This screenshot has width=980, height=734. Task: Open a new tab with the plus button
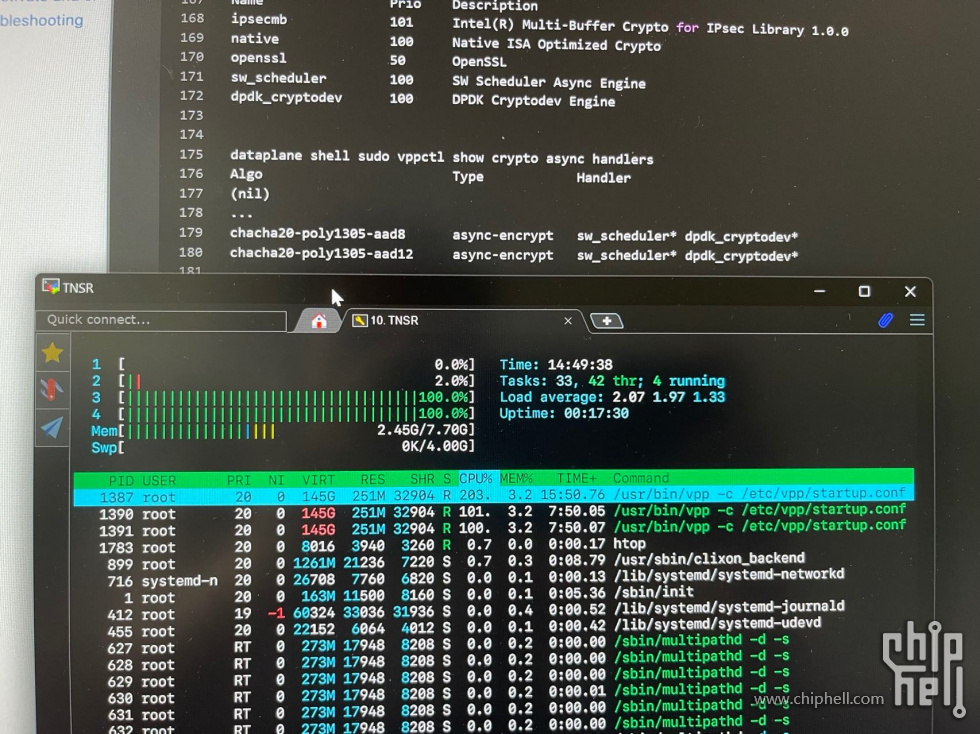(606, 321)
